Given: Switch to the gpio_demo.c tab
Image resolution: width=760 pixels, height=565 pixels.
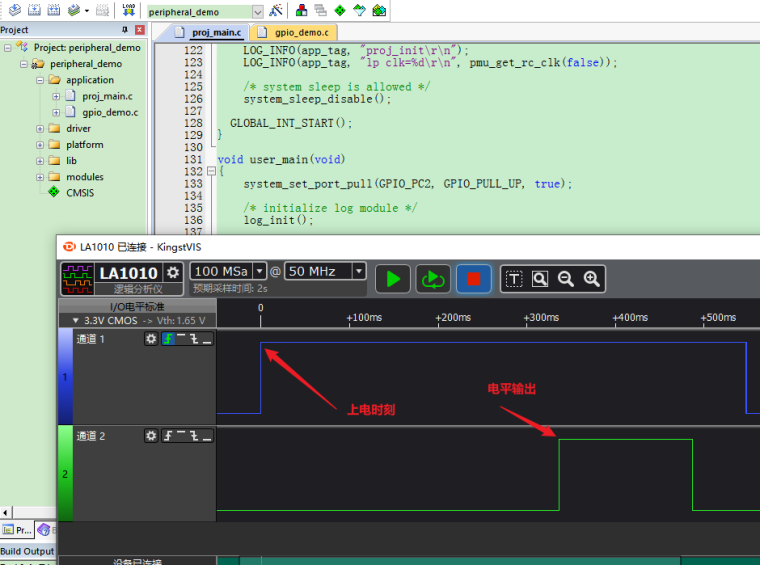Looking at the screenshot, I should tap(293, 32).
